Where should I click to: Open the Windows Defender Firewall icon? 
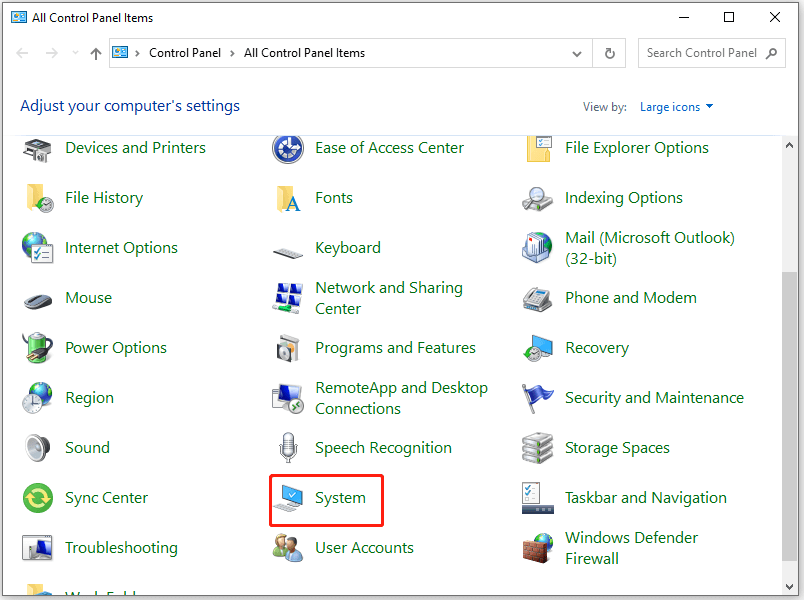coord(537,548)
